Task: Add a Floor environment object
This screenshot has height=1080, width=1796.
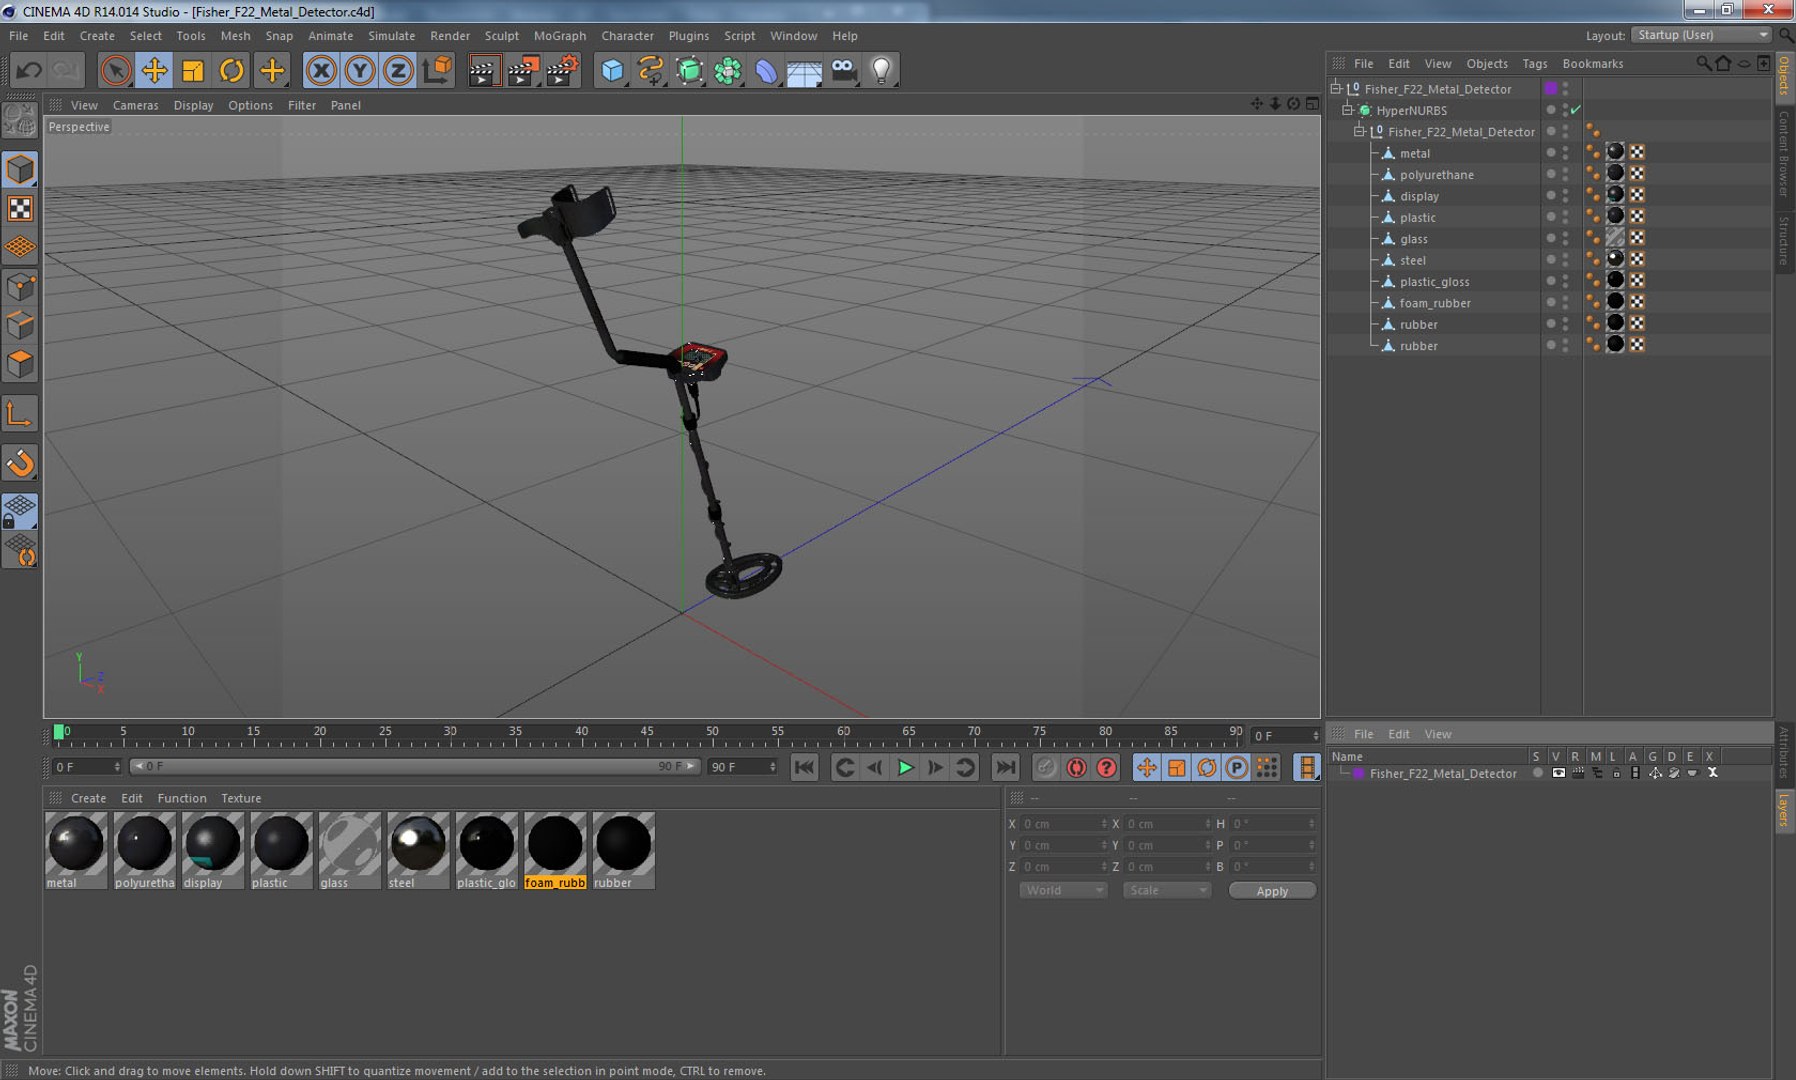Action: [805, 70]
